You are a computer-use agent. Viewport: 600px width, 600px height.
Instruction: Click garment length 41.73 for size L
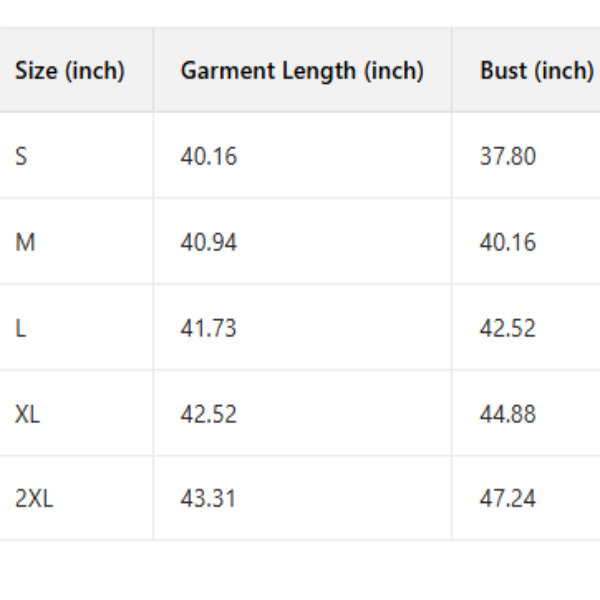pos(209,328)
